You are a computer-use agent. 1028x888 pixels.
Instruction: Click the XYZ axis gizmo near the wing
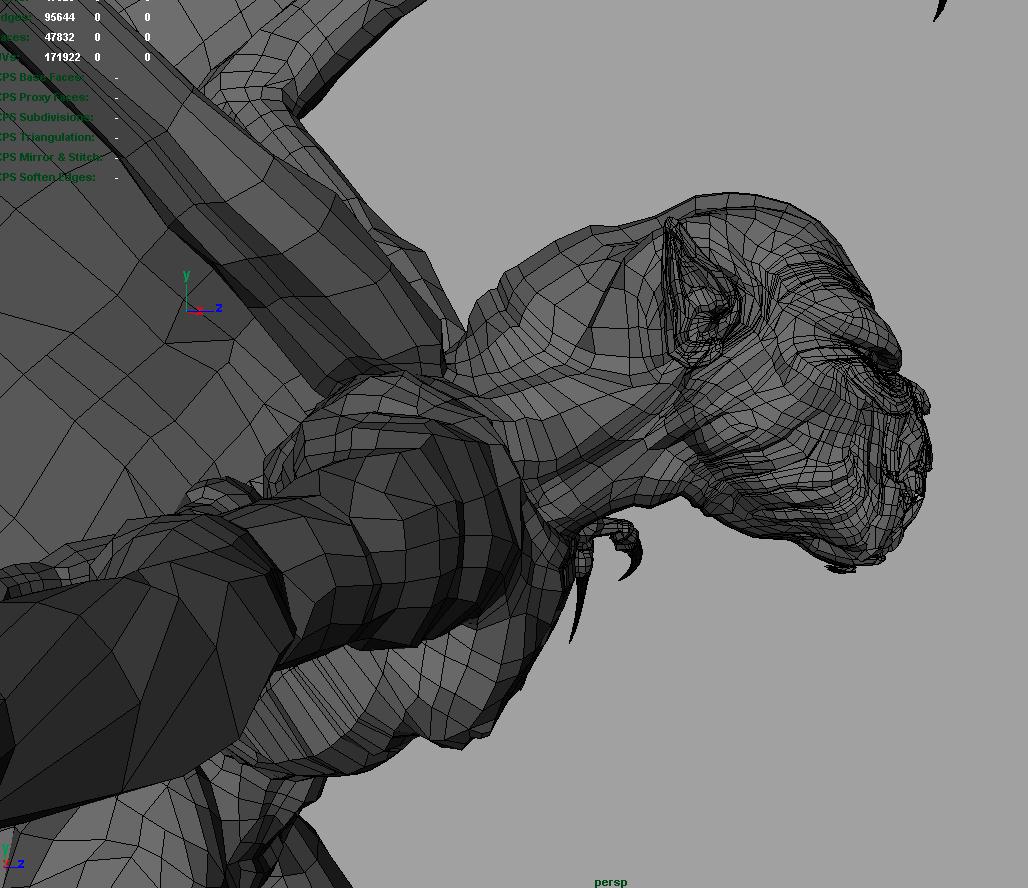click(x=197, y=303)
